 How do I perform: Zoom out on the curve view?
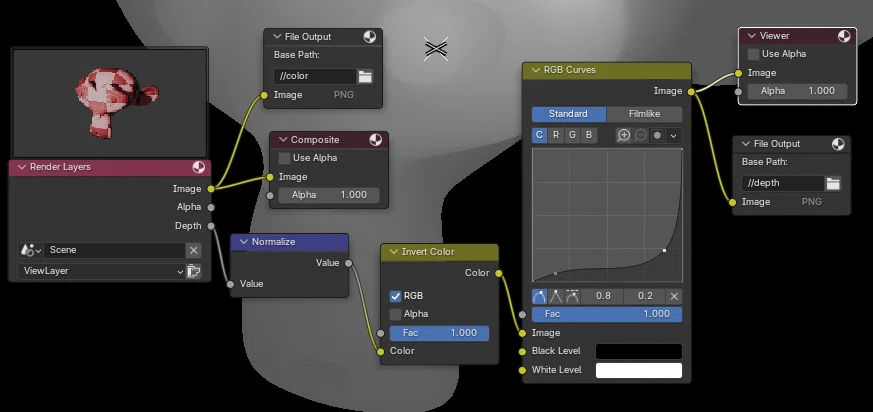pos(640,135)
